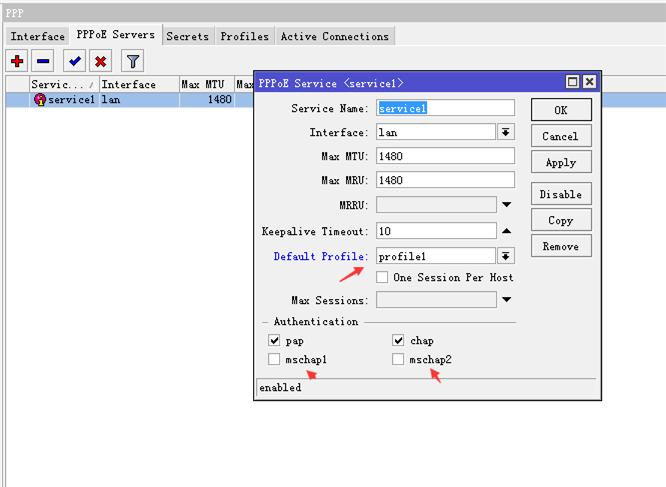Close the PPPoE Service dialog
This screenshot has width=666, height=487.
(x=589, y=83)
